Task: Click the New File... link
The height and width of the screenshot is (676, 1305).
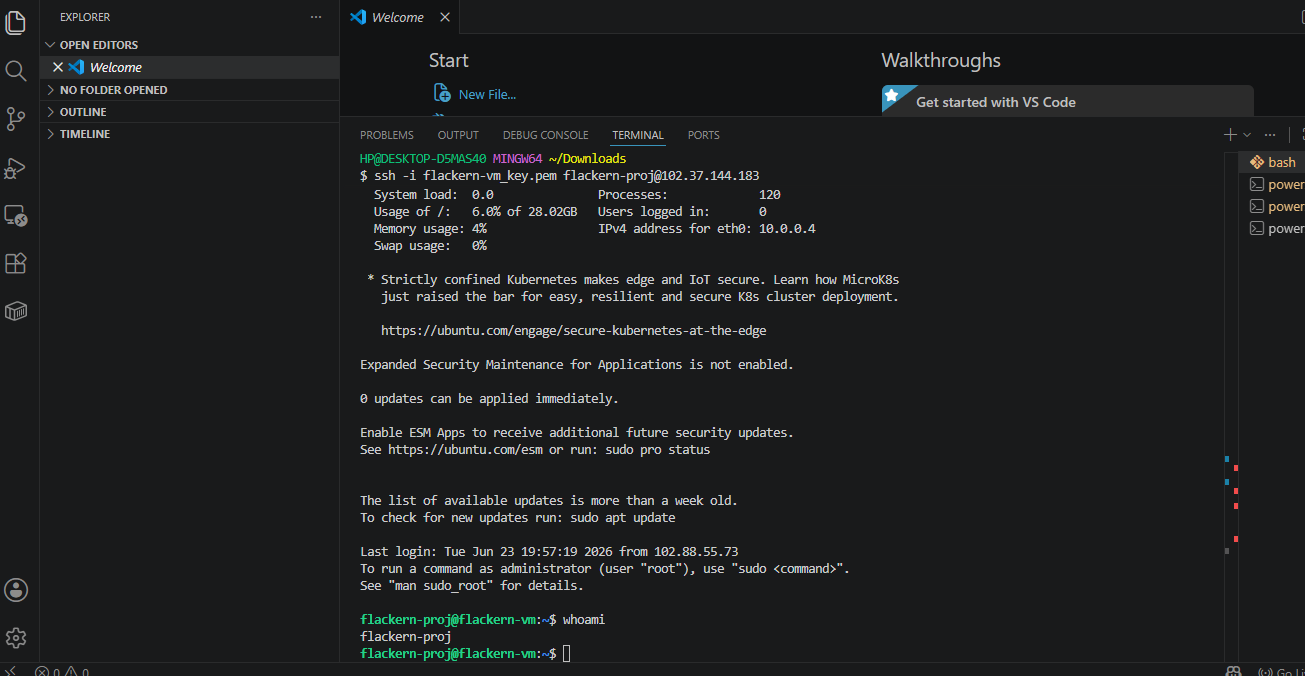Action: pos(487,94)
